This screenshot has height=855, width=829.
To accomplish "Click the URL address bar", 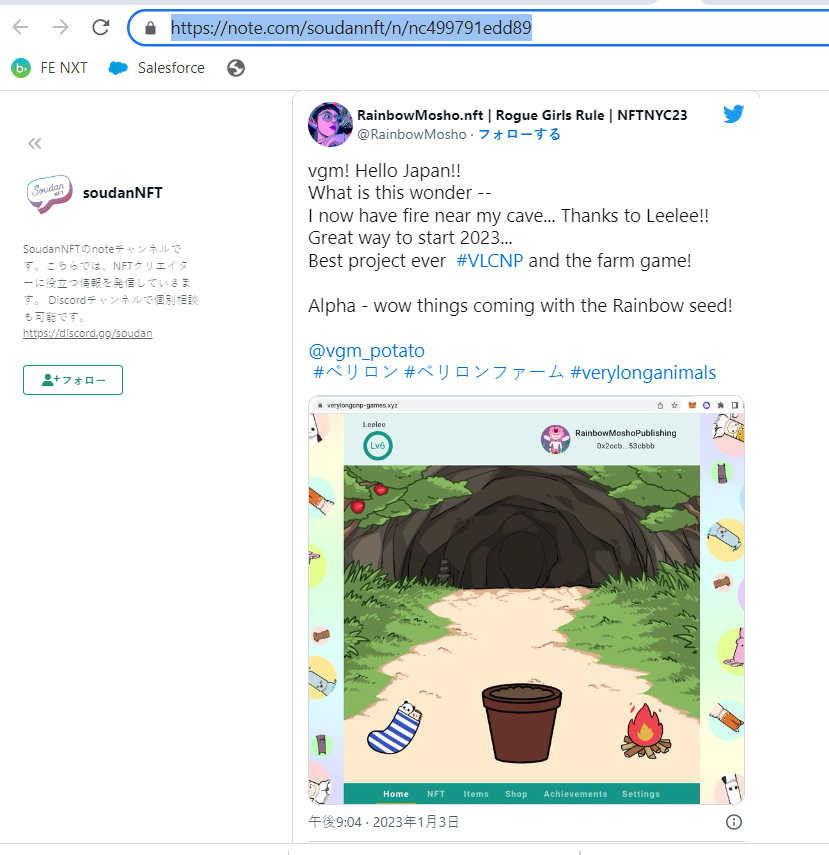I will coord(480,28).
